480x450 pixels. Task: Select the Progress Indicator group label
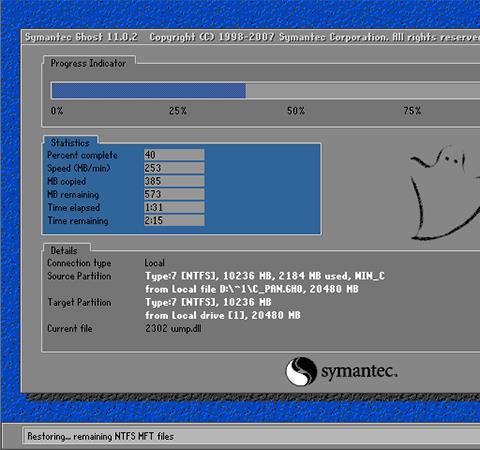pos(88,63)
